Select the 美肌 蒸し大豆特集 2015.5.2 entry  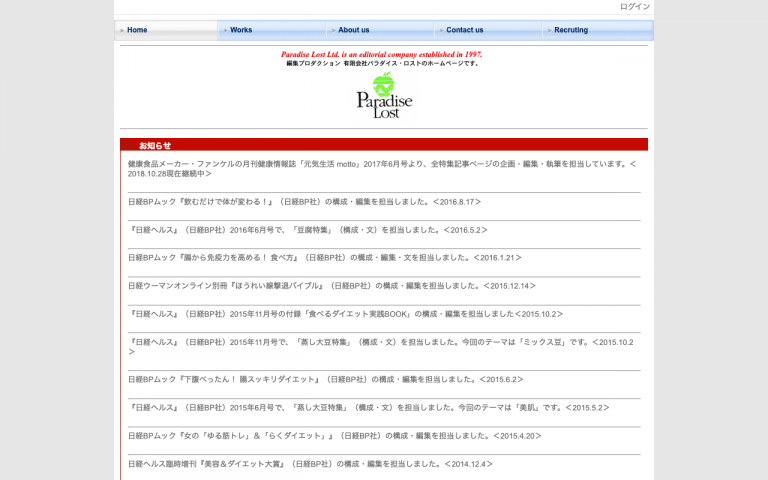click(368, 408)
